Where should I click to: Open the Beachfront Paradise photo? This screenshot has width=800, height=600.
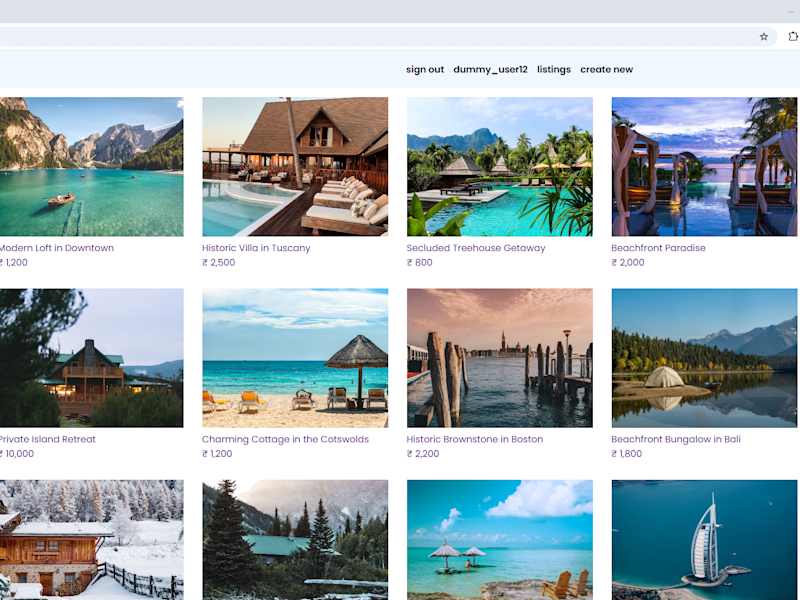[704, 167]
